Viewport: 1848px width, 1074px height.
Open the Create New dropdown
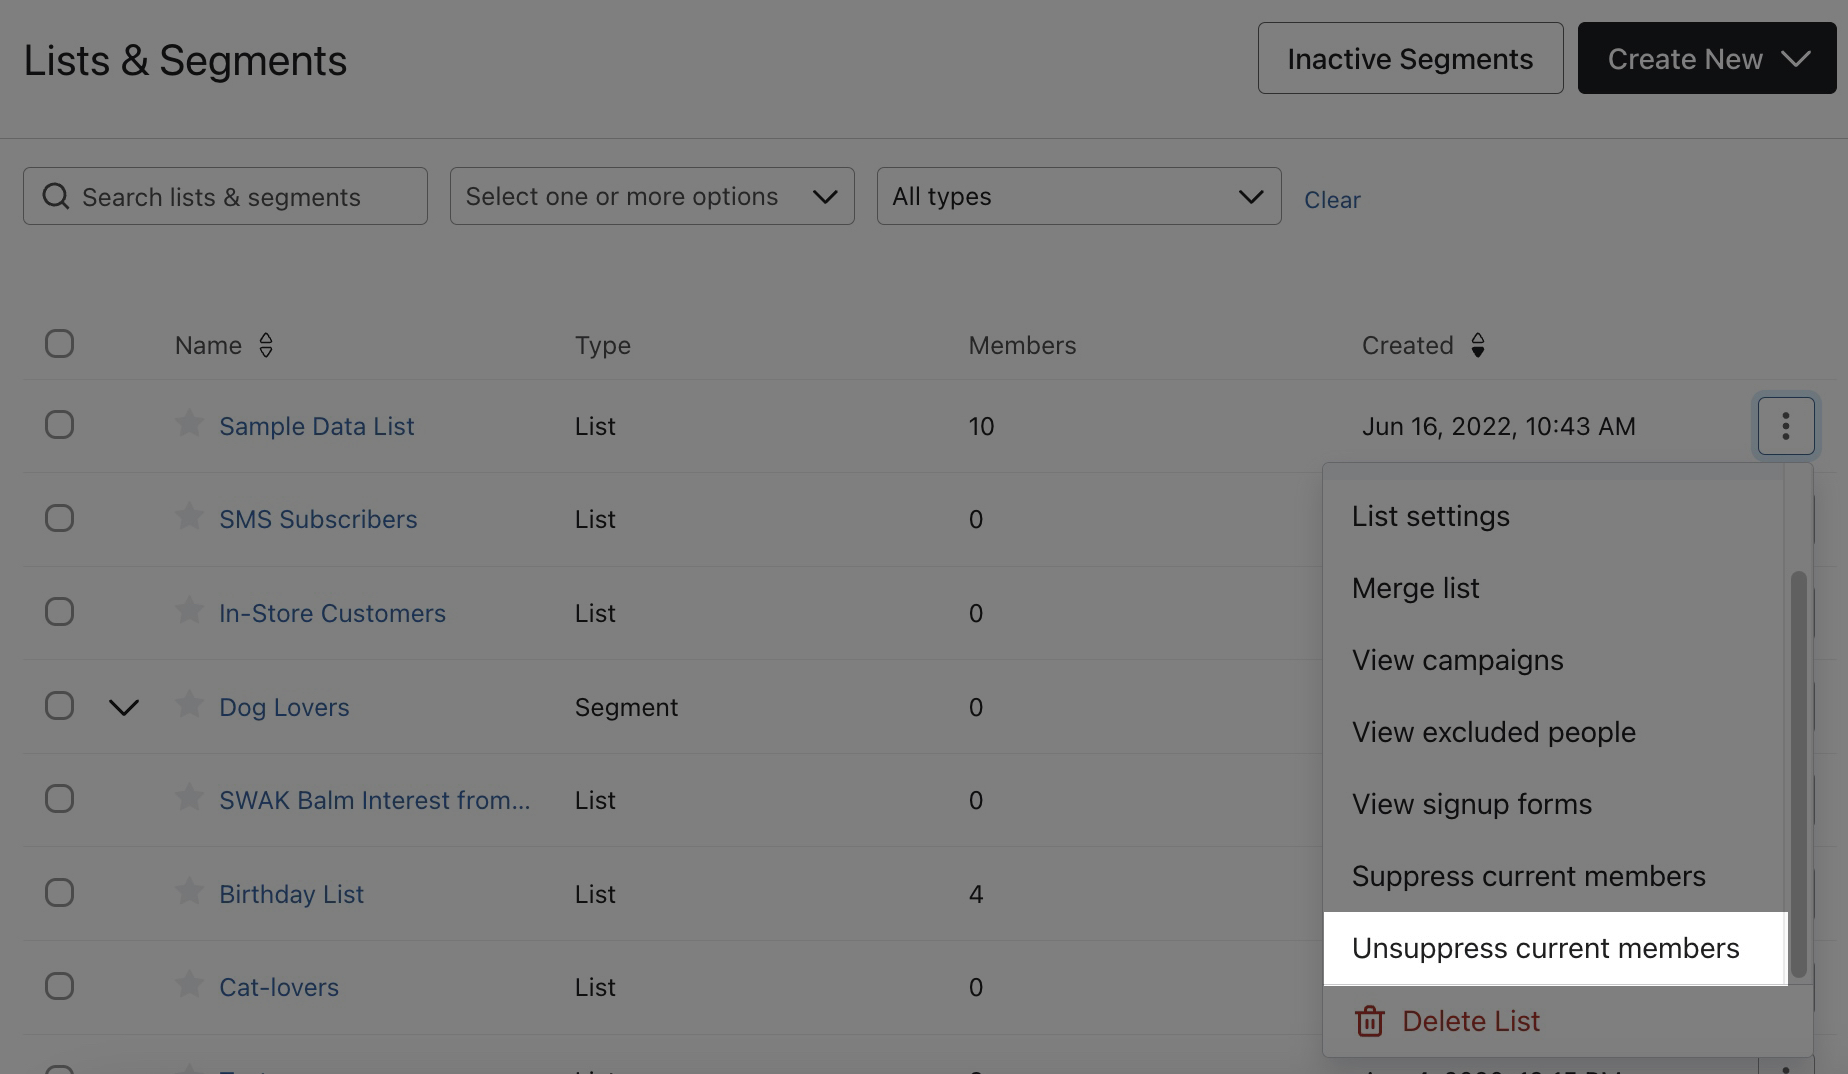1706,59
